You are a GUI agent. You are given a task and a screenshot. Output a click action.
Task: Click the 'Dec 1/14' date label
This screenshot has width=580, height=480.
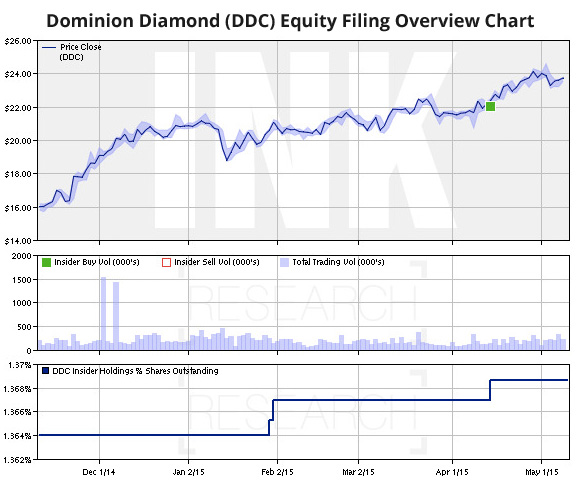pos(99,472)
